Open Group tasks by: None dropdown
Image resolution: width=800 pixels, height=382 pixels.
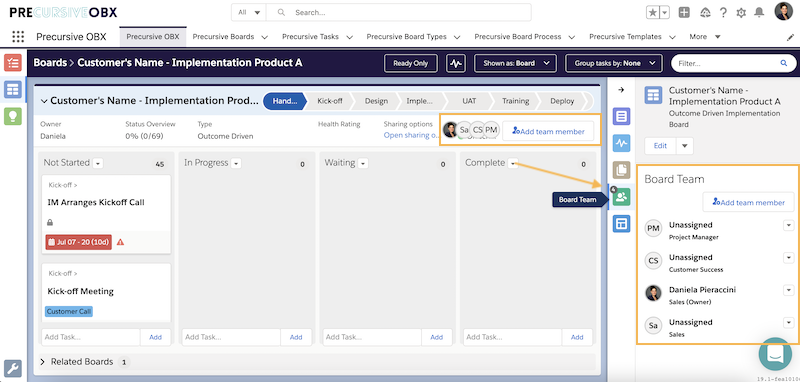[x=614, y=63]
